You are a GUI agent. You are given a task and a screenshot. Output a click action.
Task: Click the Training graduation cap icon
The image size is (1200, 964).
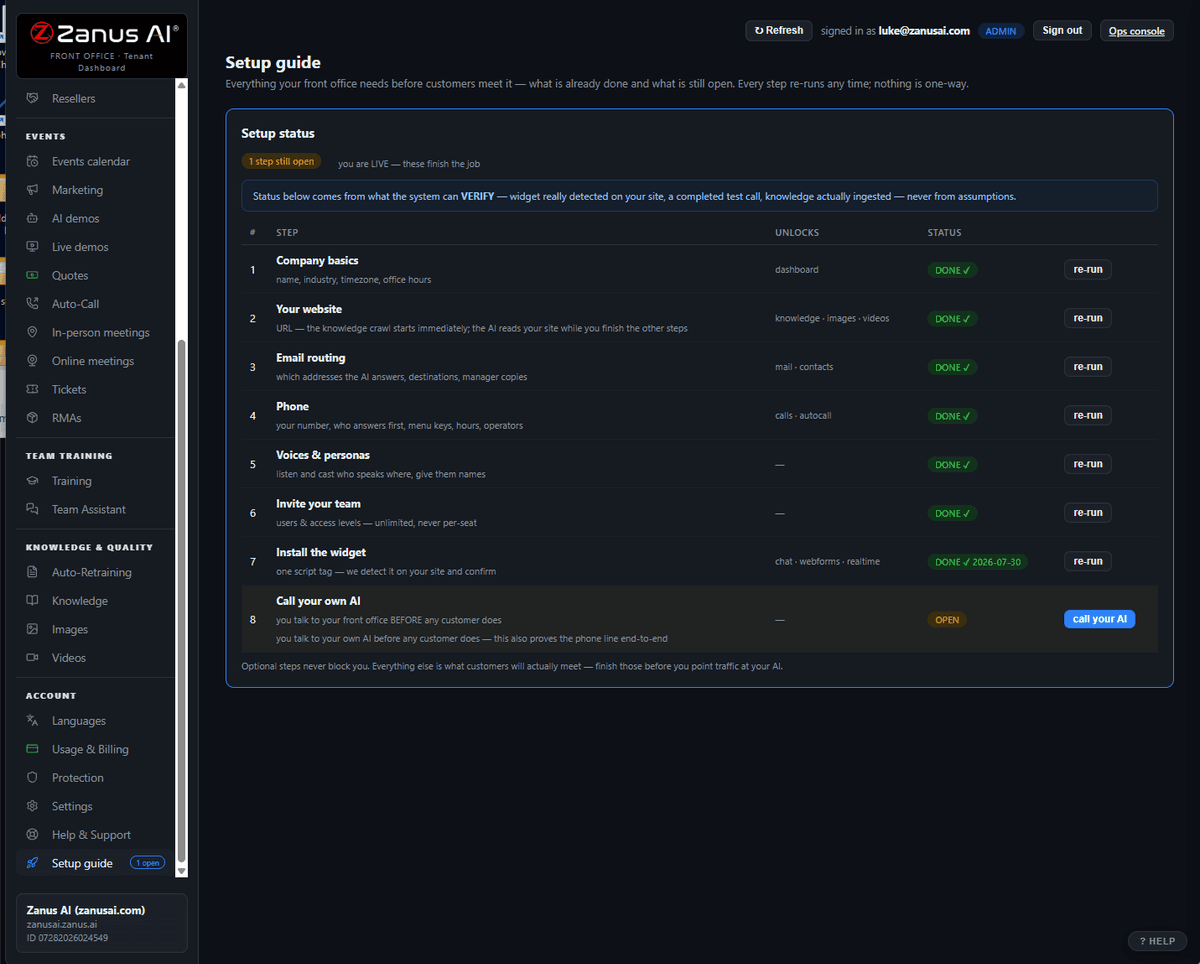click(x=33, y=481)
